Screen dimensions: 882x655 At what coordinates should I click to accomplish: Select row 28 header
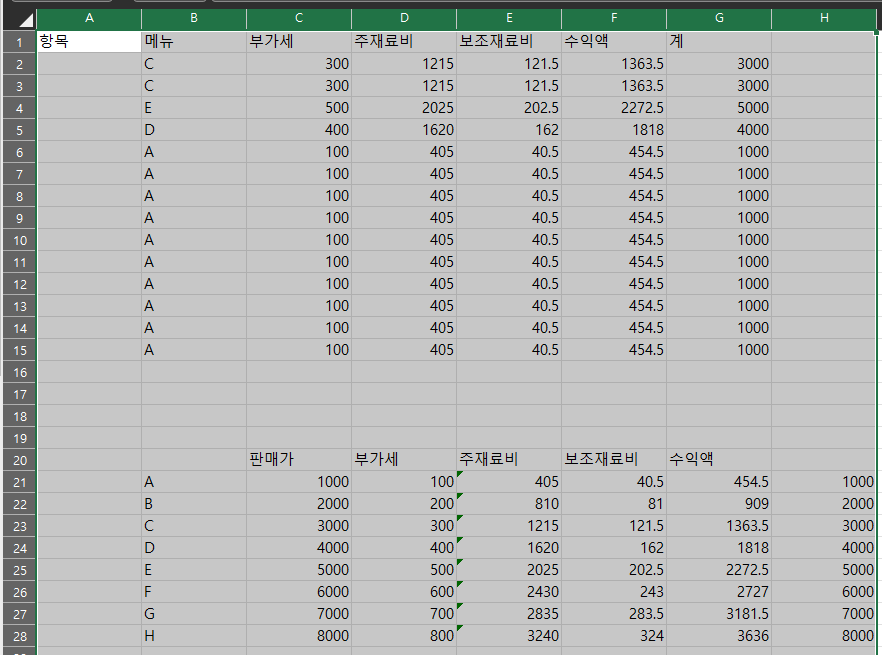[20, 636]
